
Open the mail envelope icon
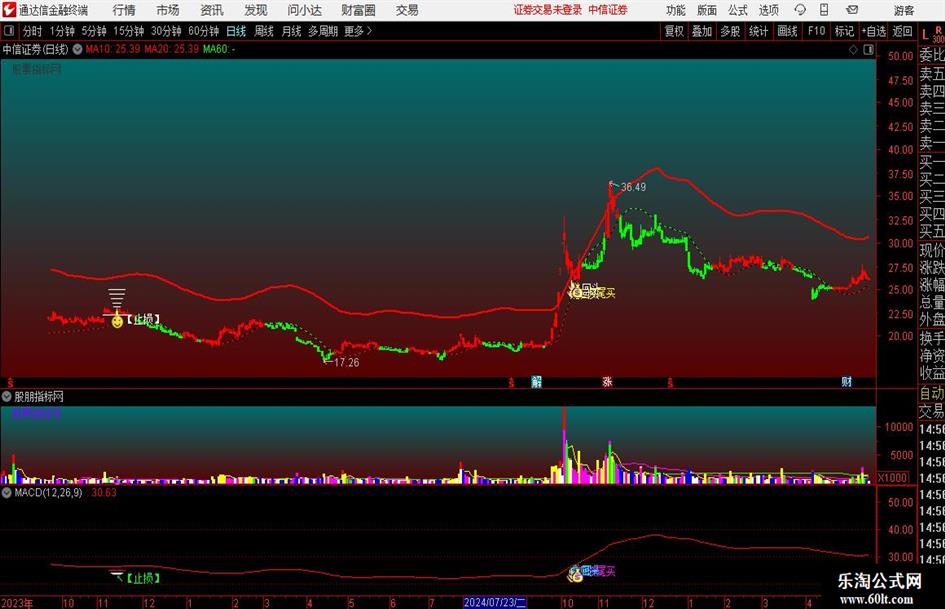[x=852, y=10]
